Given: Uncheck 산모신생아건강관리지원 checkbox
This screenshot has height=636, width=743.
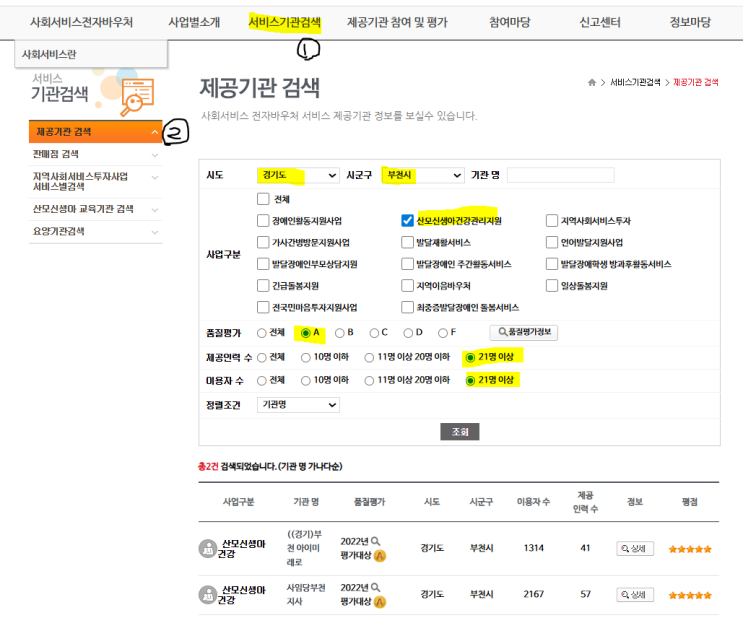Looking at the screenshot, I should [407, 221].
